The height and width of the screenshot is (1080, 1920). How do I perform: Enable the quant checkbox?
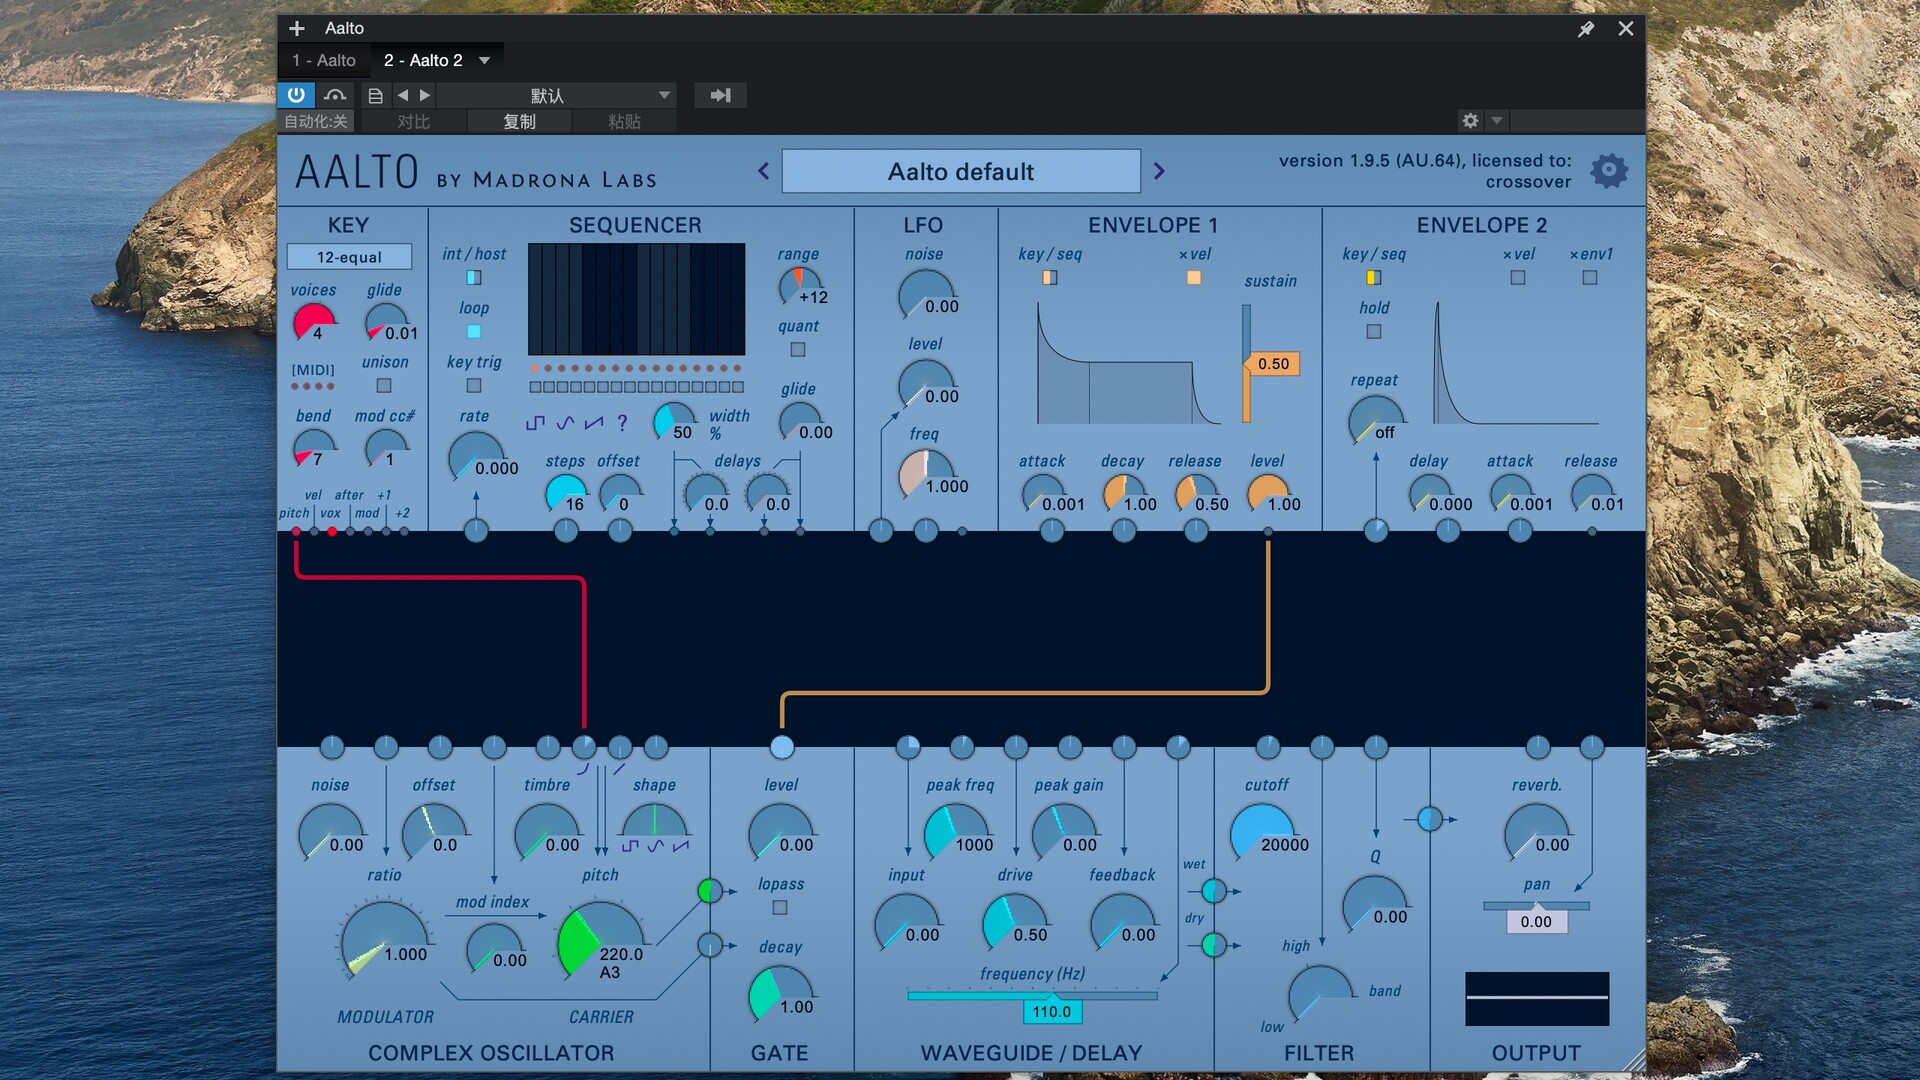coord(798,350)
